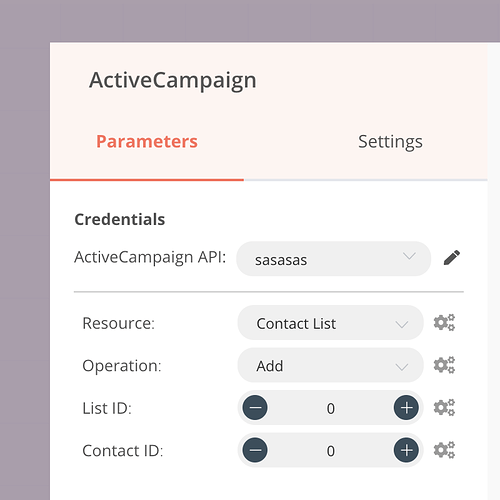Open the gear options for Resource
500x500 pixels.
coord(444,323)
